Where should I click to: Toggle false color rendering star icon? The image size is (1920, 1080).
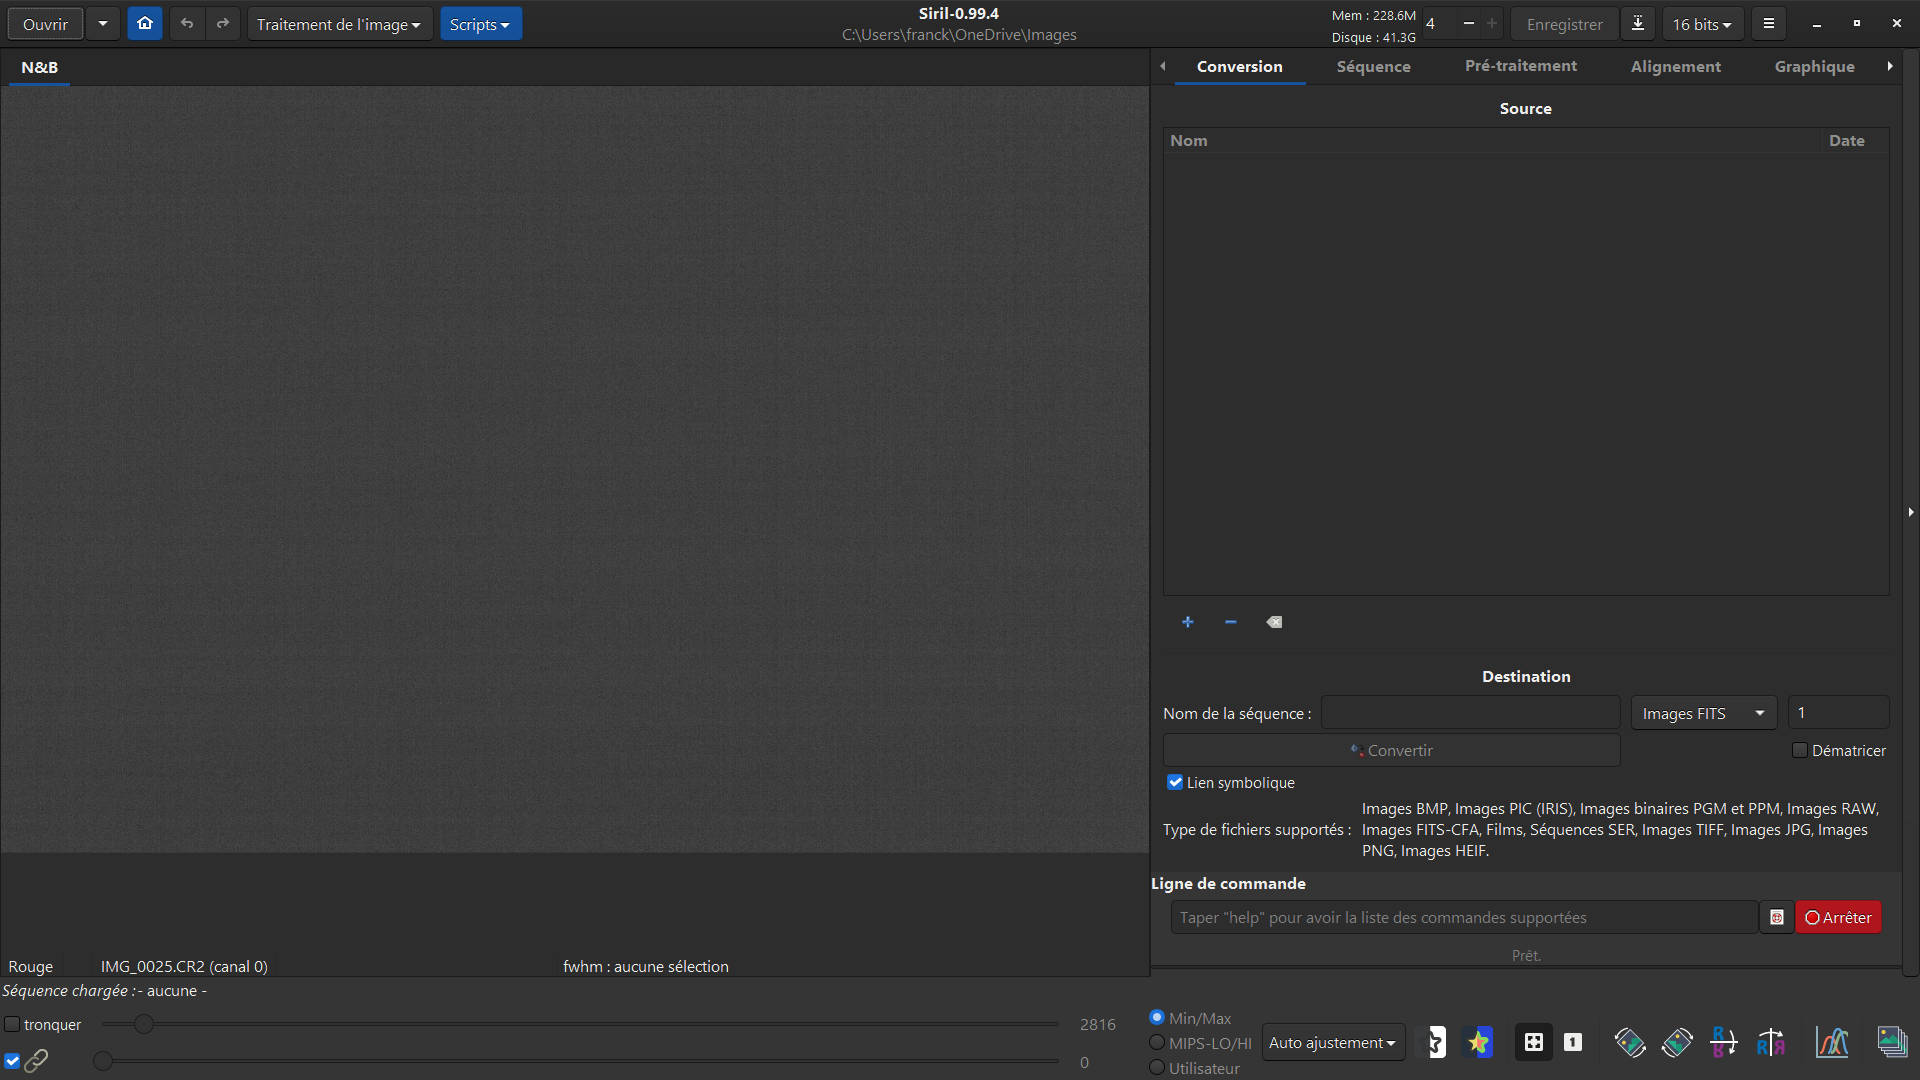click(1479, 1042)
